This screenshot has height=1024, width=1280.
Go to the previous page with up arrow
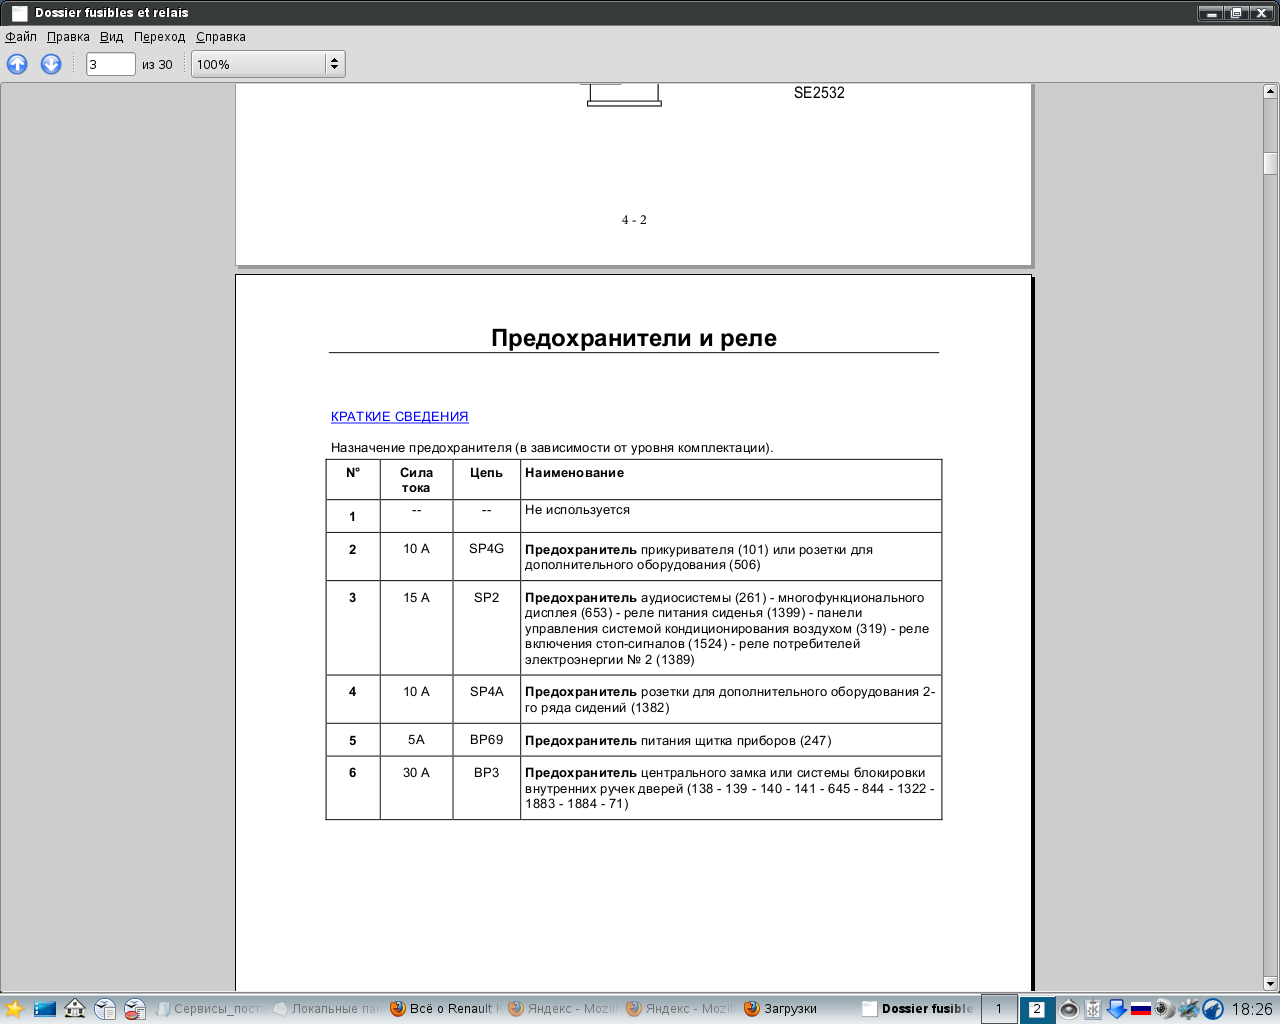pyautogui.click(x=17, y=64)
